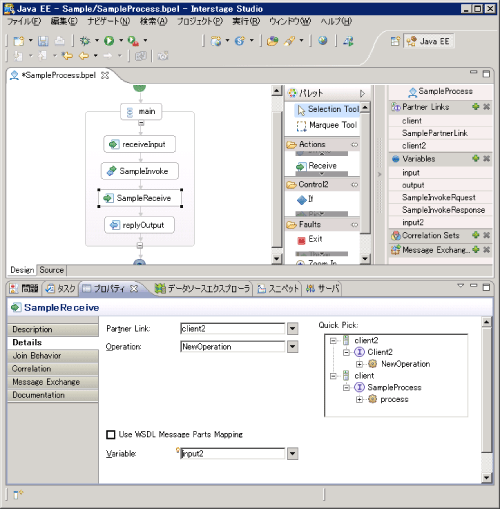The height and width of the screenshot is (509, 500).
Task: Click the back navigation arrow icon
Action: tap(84, 56)
